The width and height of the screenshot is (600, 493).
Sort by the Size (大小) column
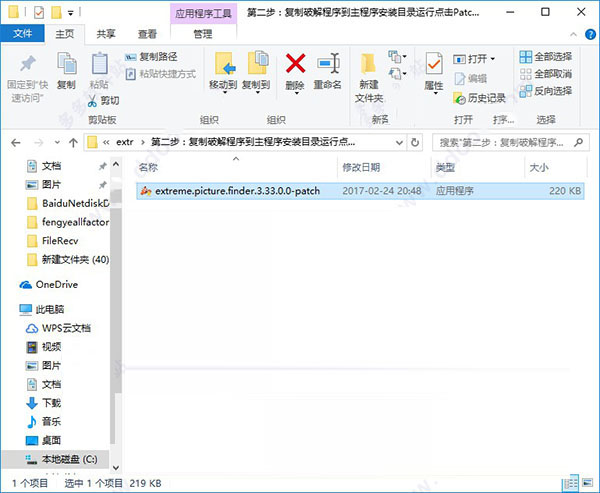click(539, 167)
